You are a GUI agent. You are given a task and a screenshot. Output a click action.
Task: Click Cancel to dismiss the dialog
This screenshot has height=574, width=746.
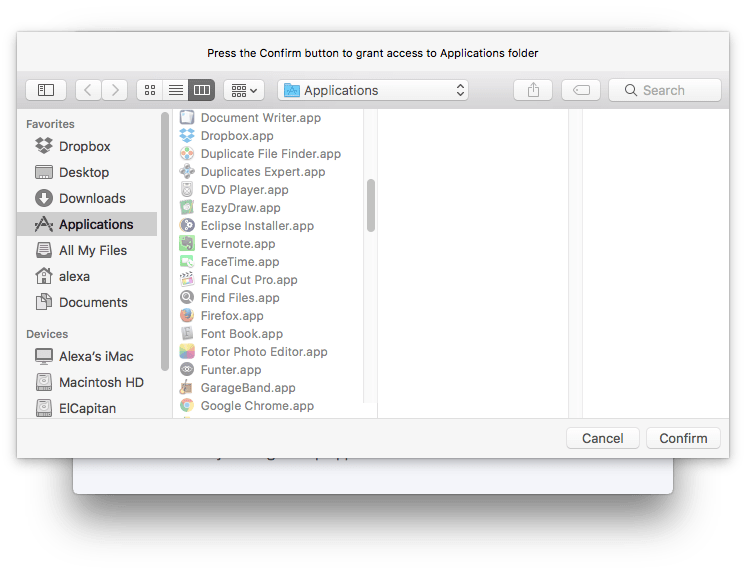[x=602, y=438]
